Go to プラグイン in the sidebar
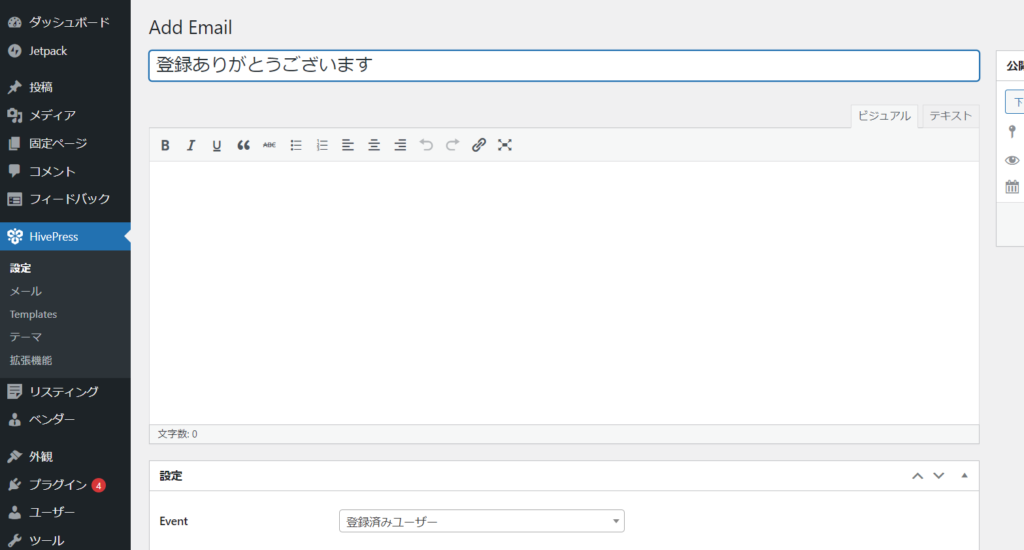The height and width of the screenshot is (550, 1024). point(58,485)
